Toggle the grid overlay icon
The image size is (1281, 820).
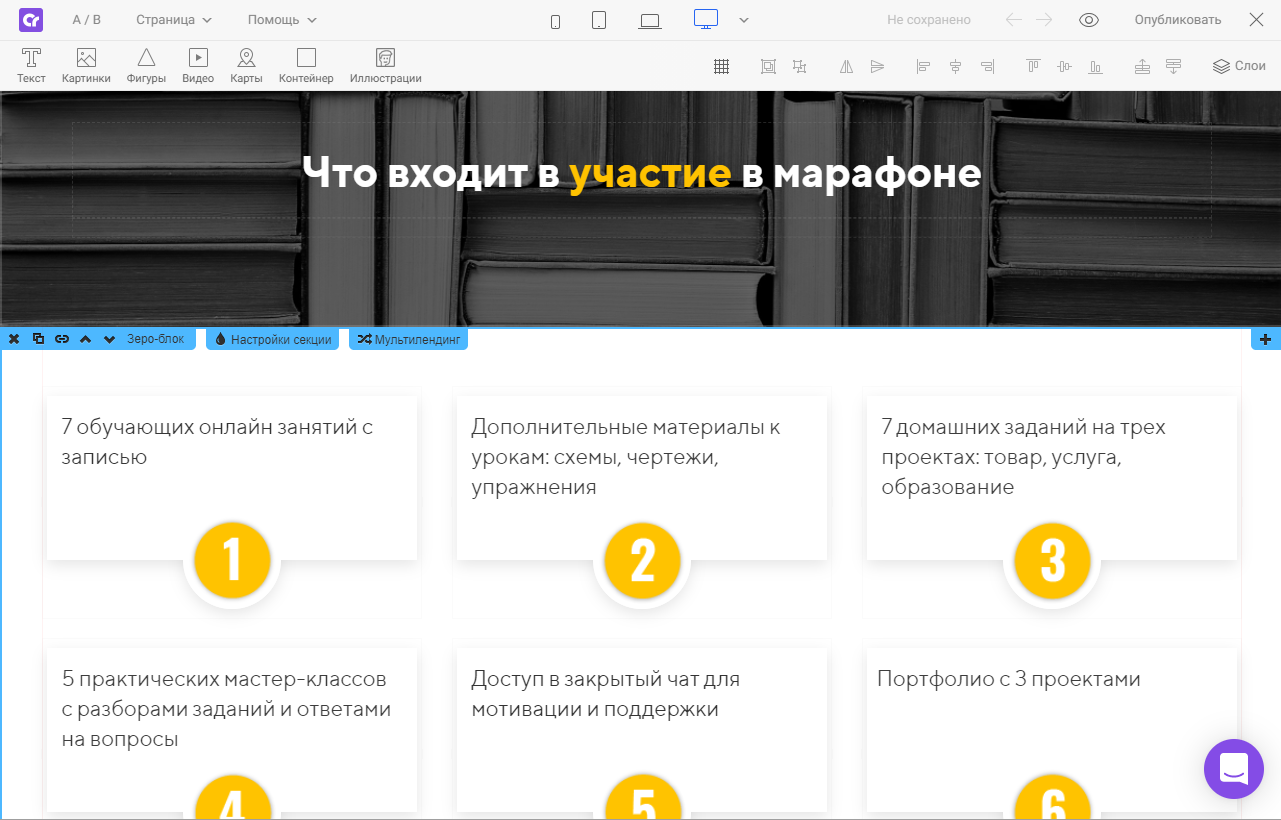pyautogui.click(x=721, y=67)
